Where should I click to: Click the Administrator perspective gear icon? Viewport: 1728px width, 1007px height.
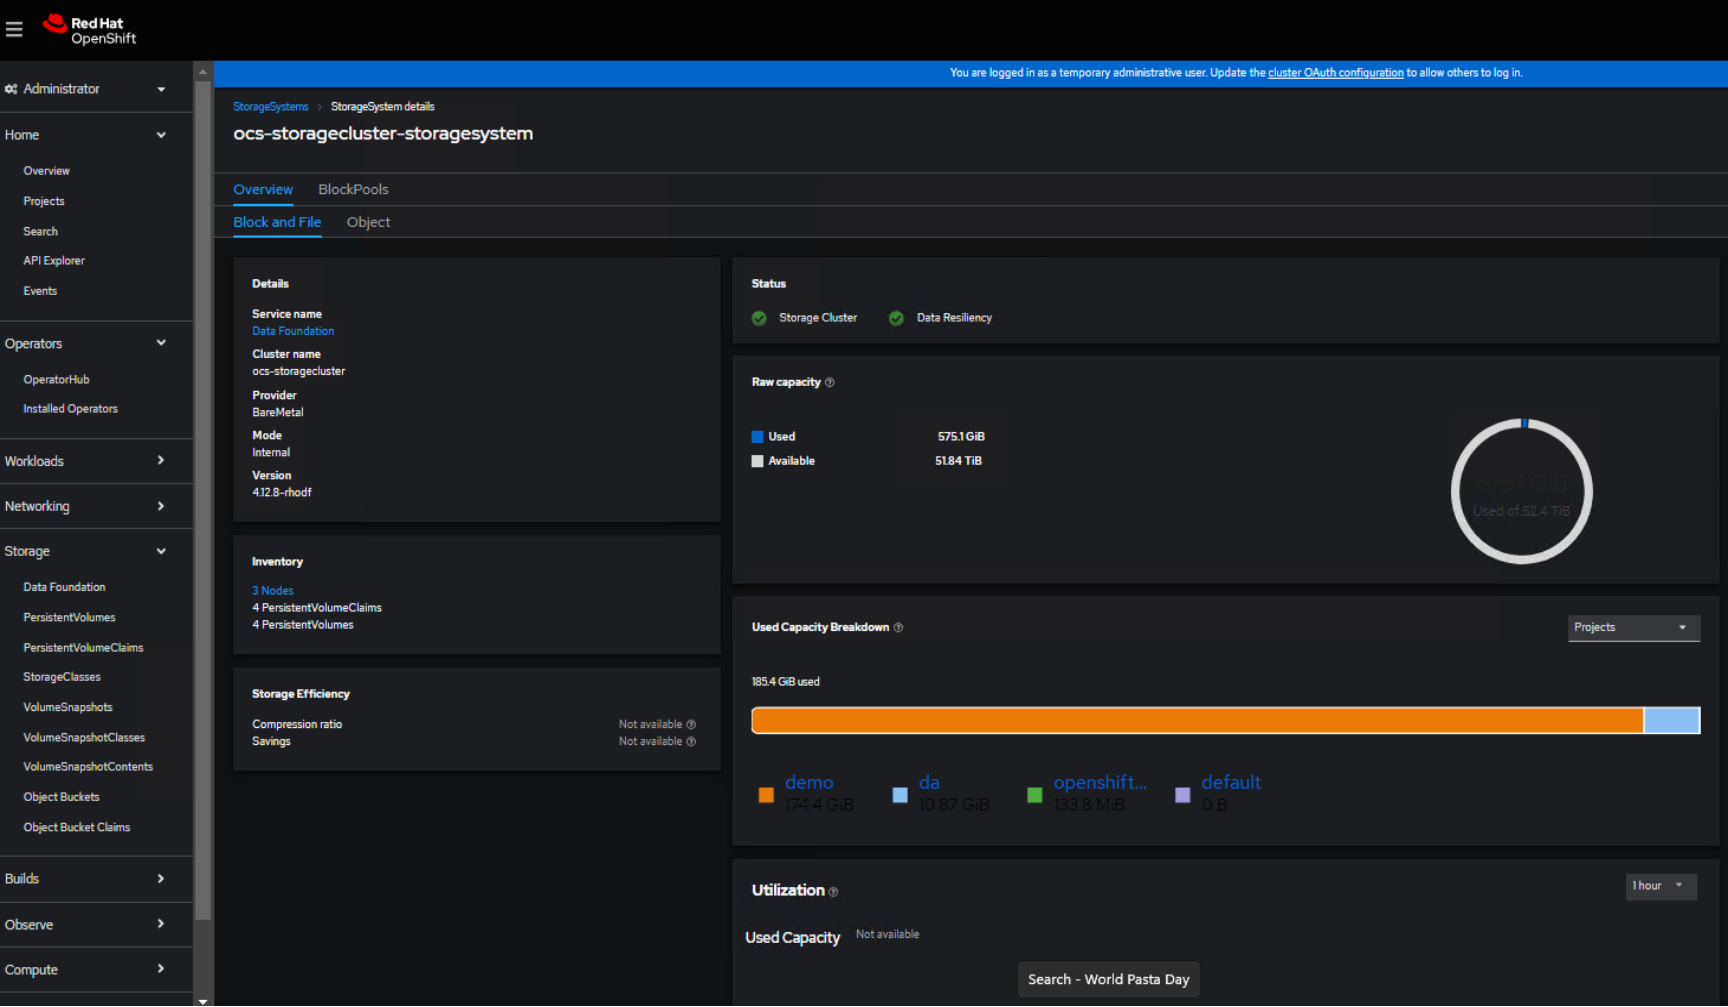(x=11, y=89)
